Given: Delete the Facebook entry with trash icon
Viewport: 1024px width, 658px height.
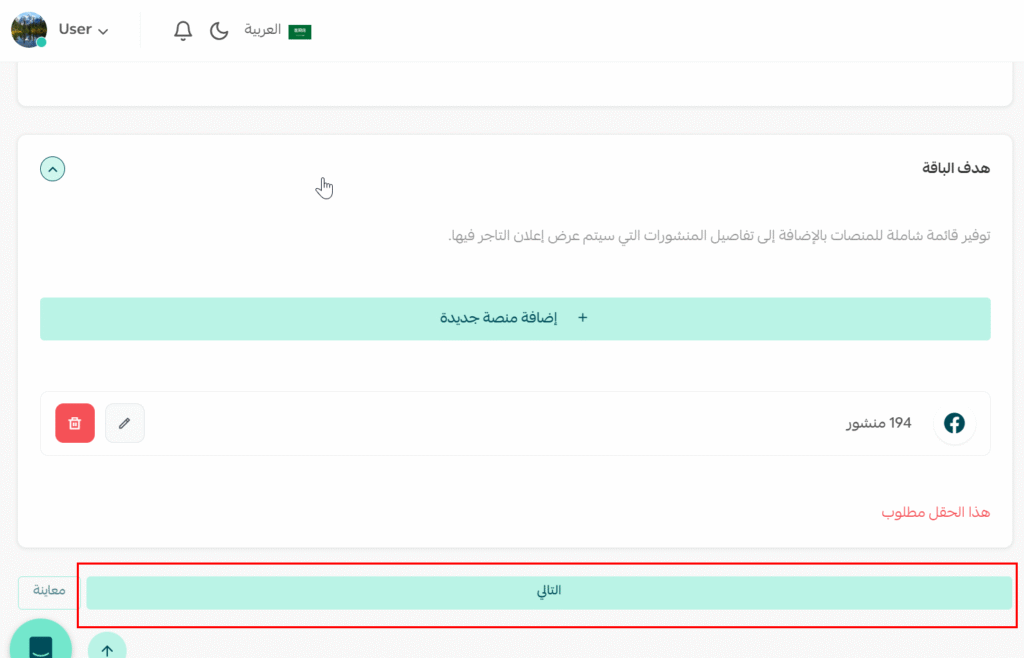Looking at the screenshot, I should point(75,423).
